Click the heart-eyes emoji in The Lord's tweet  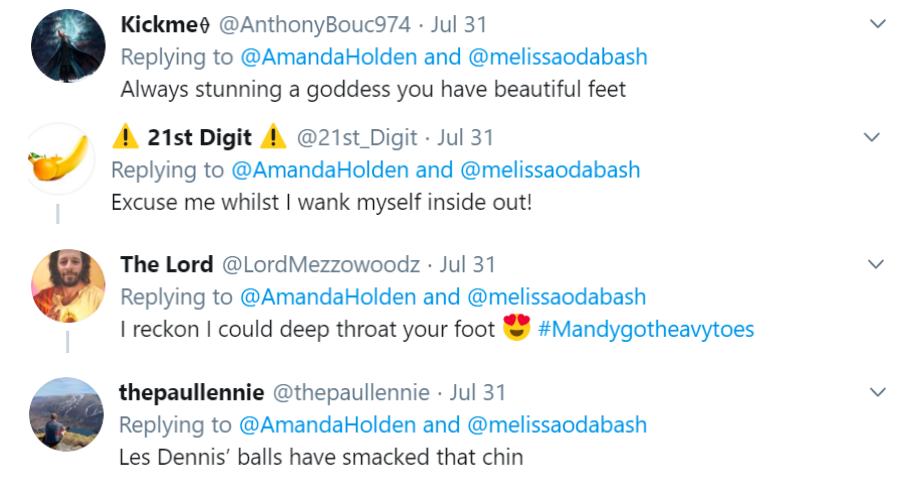516,328
